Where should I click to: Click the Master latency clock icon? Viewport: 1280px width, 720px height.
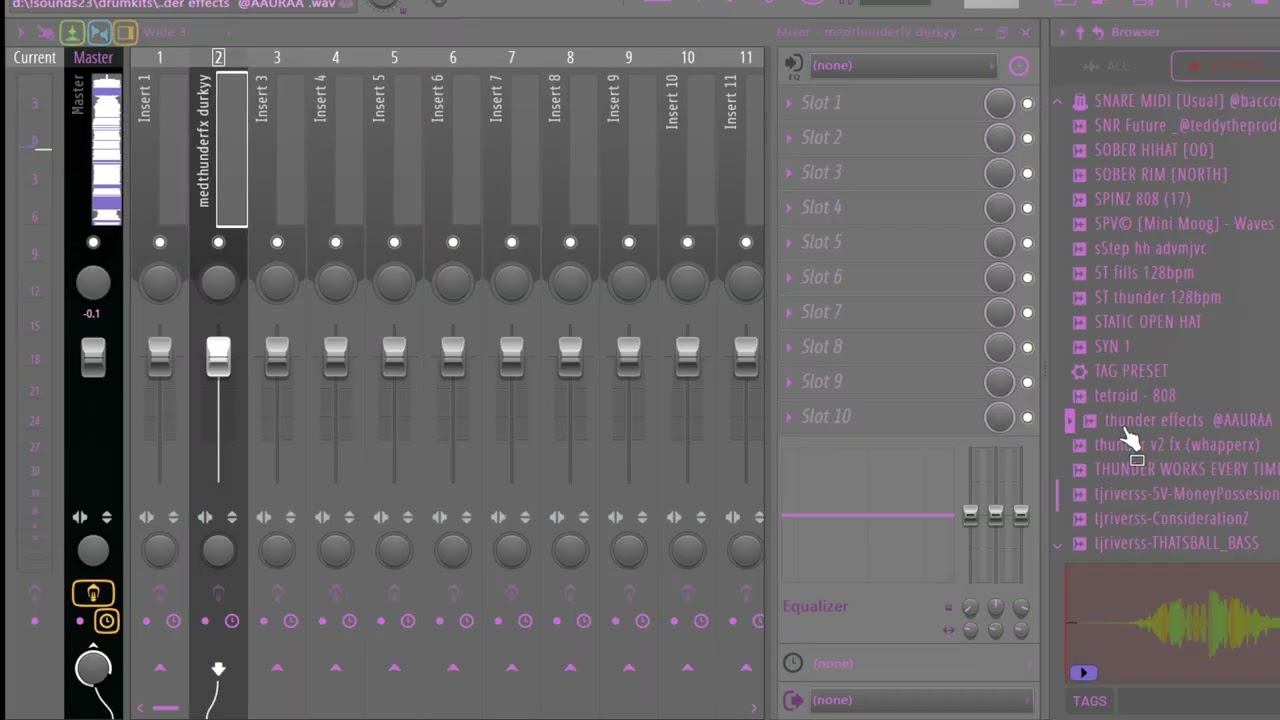[106, 621]
